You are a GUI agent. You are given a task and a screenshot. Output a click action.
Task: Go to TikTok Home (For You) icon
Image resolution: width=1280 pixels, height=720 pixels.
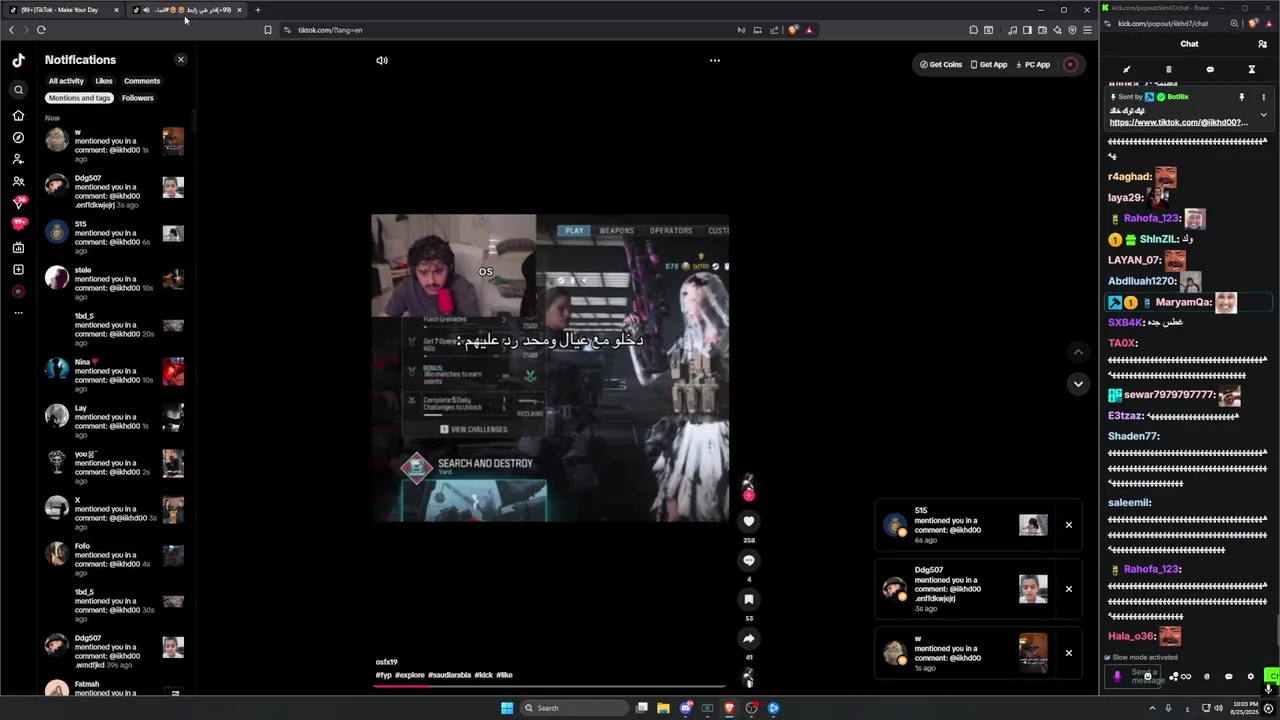pos(18,115)
